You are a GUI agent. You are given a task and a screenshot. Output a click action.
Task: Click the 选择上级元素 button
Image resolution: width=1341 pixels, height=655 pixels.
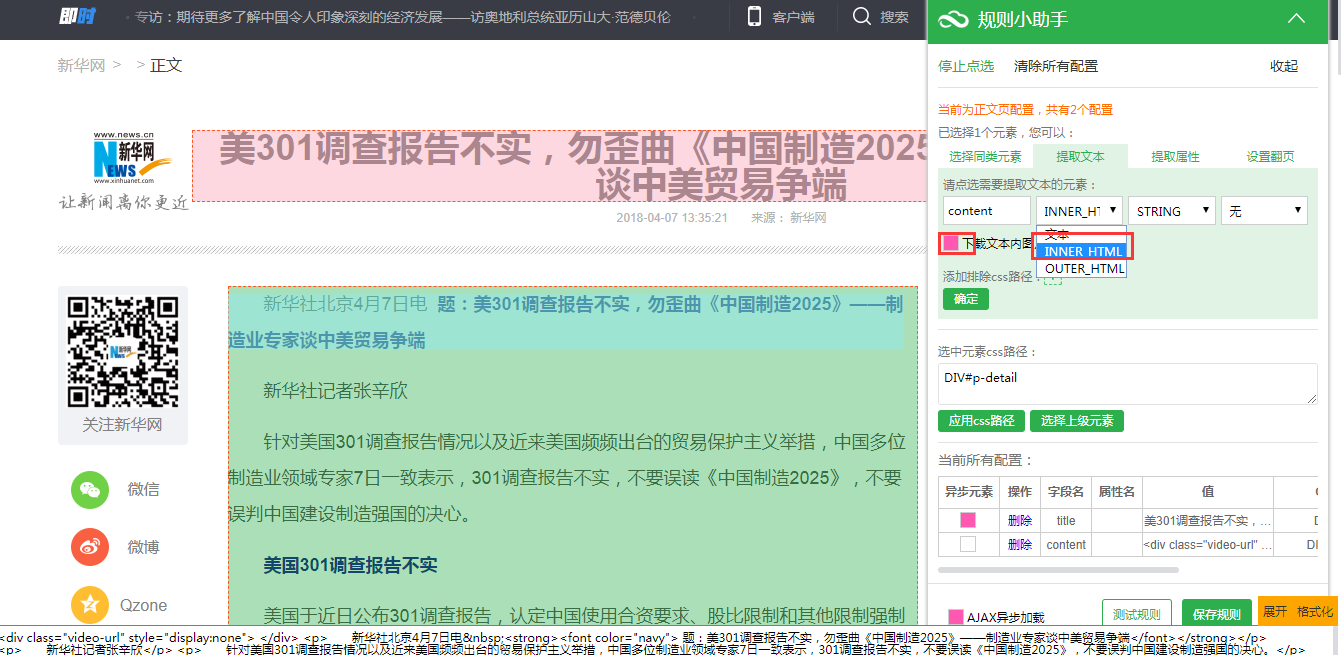1077,421
